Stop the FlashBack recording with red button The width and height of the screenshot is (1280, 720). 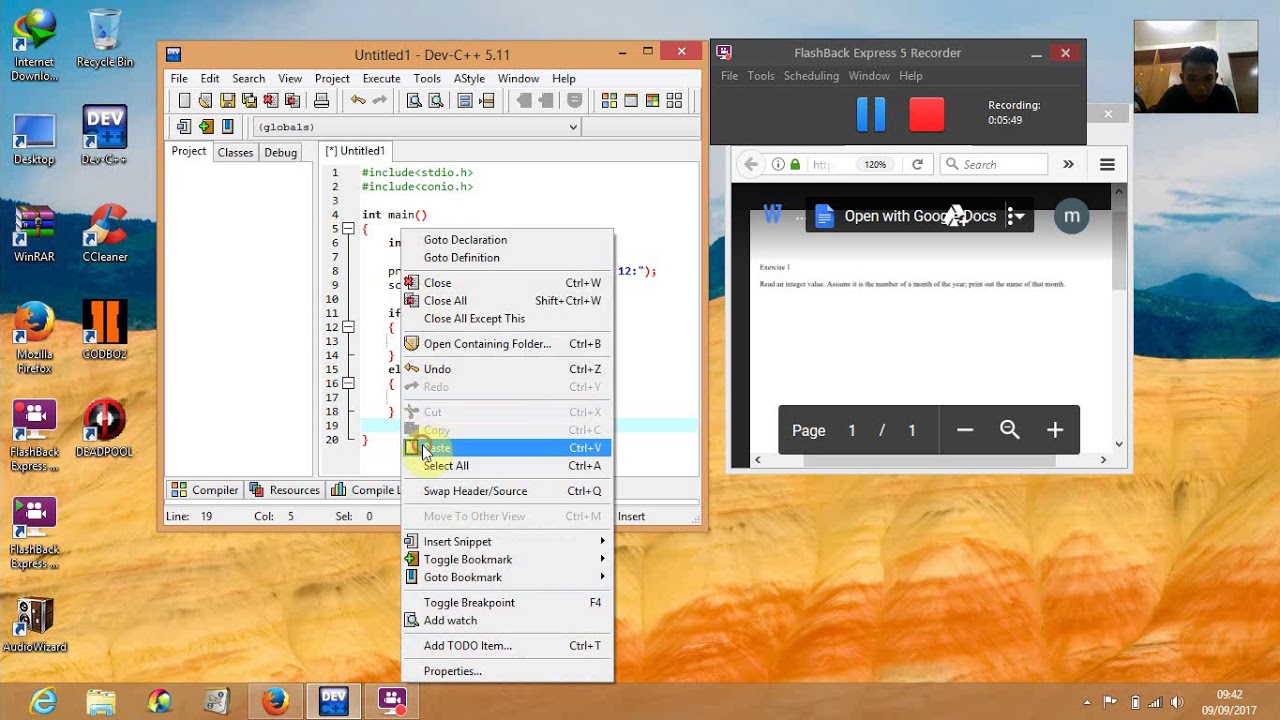[927, 115]
